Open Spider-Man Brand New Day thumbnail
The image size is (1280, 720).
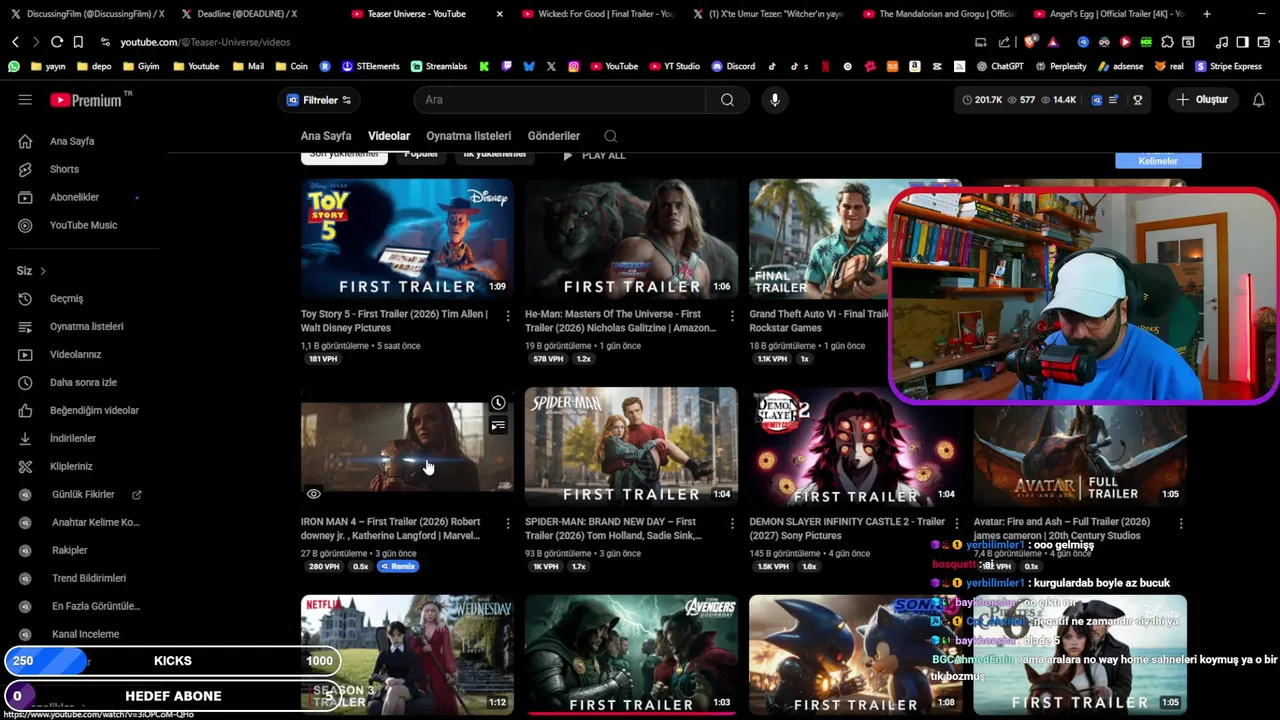coord(631,447)
